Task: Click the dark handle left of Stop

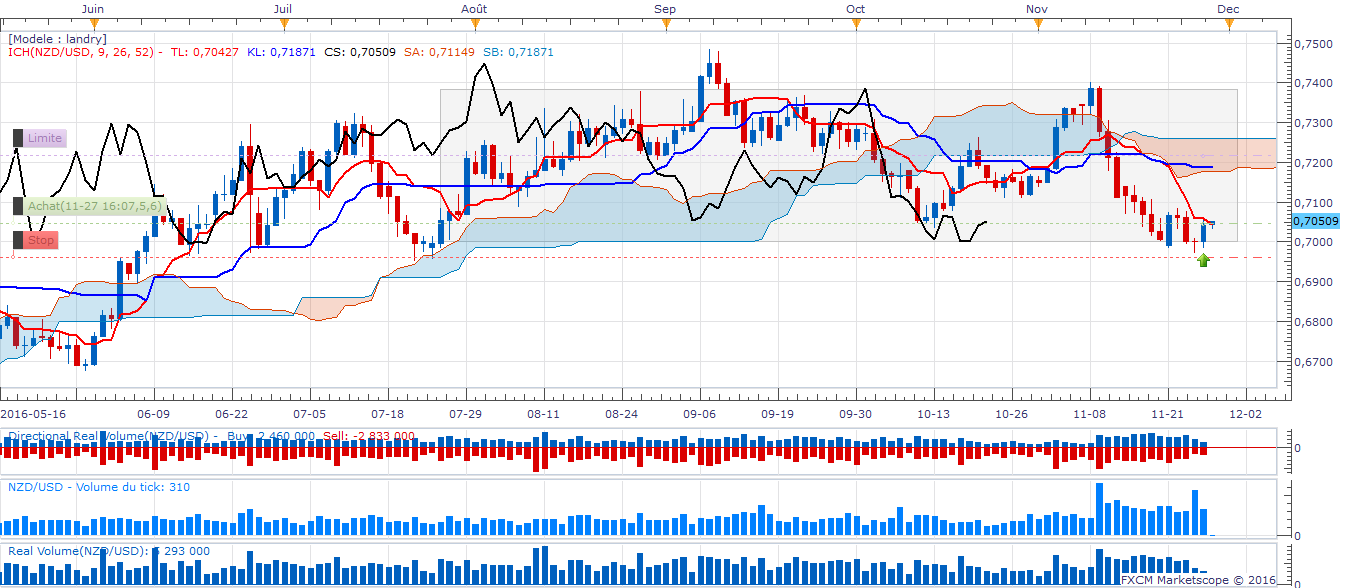Action: 18,240
